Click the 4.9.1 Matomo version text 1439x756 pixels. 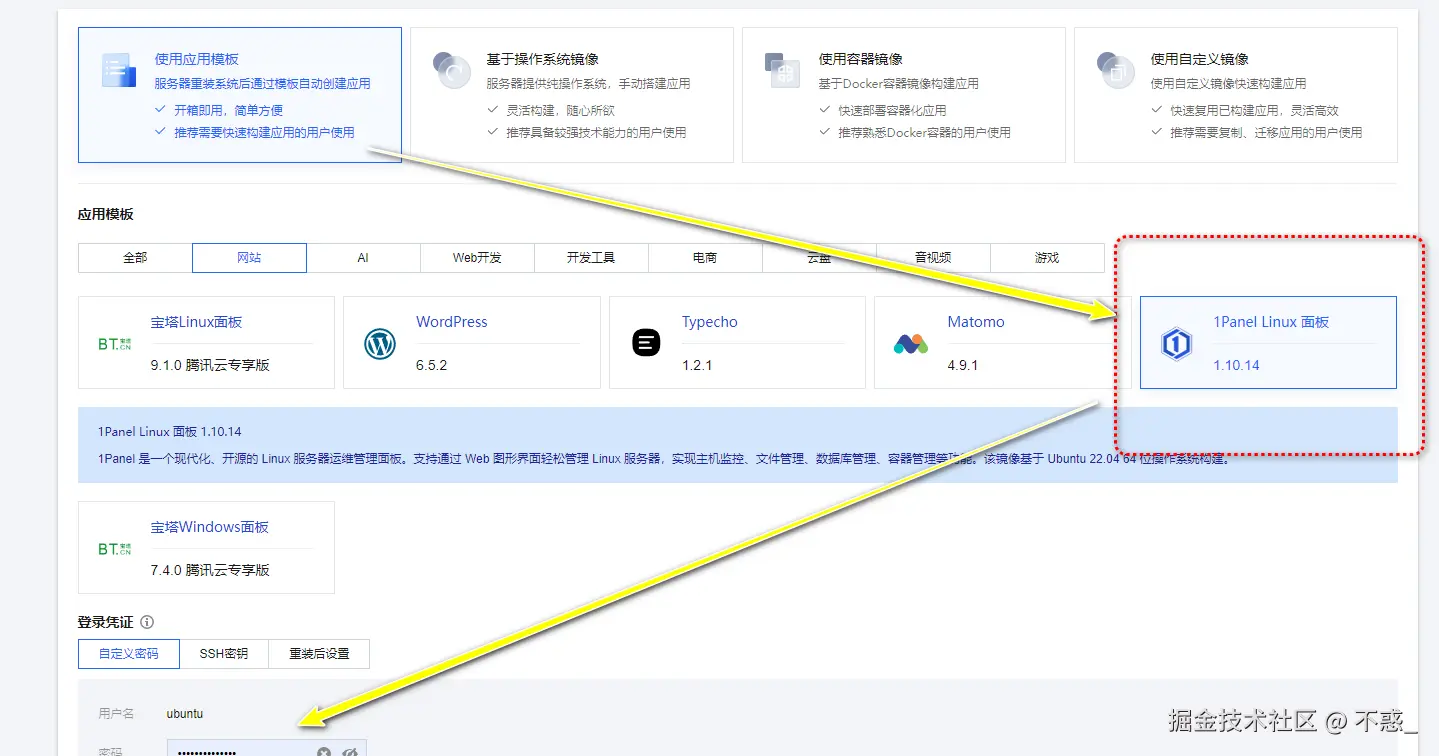[963, 365]
